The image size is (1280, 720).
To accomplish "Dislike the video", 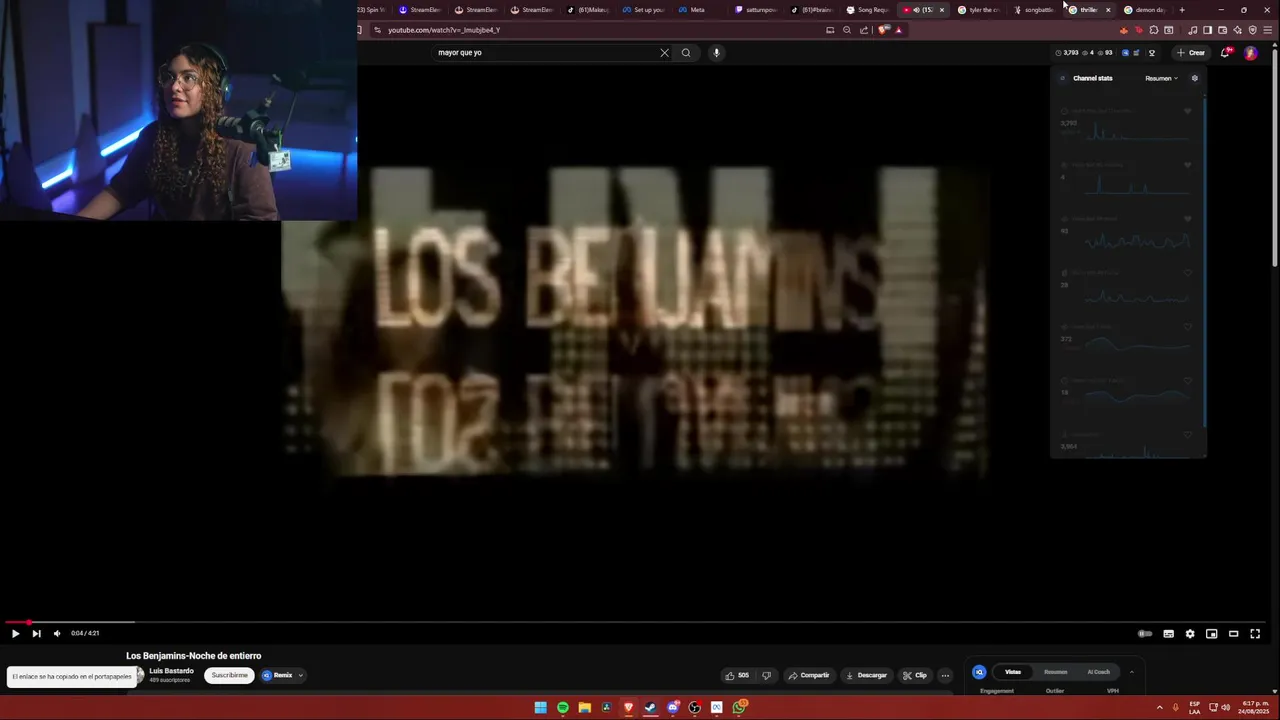I will 766,675.
